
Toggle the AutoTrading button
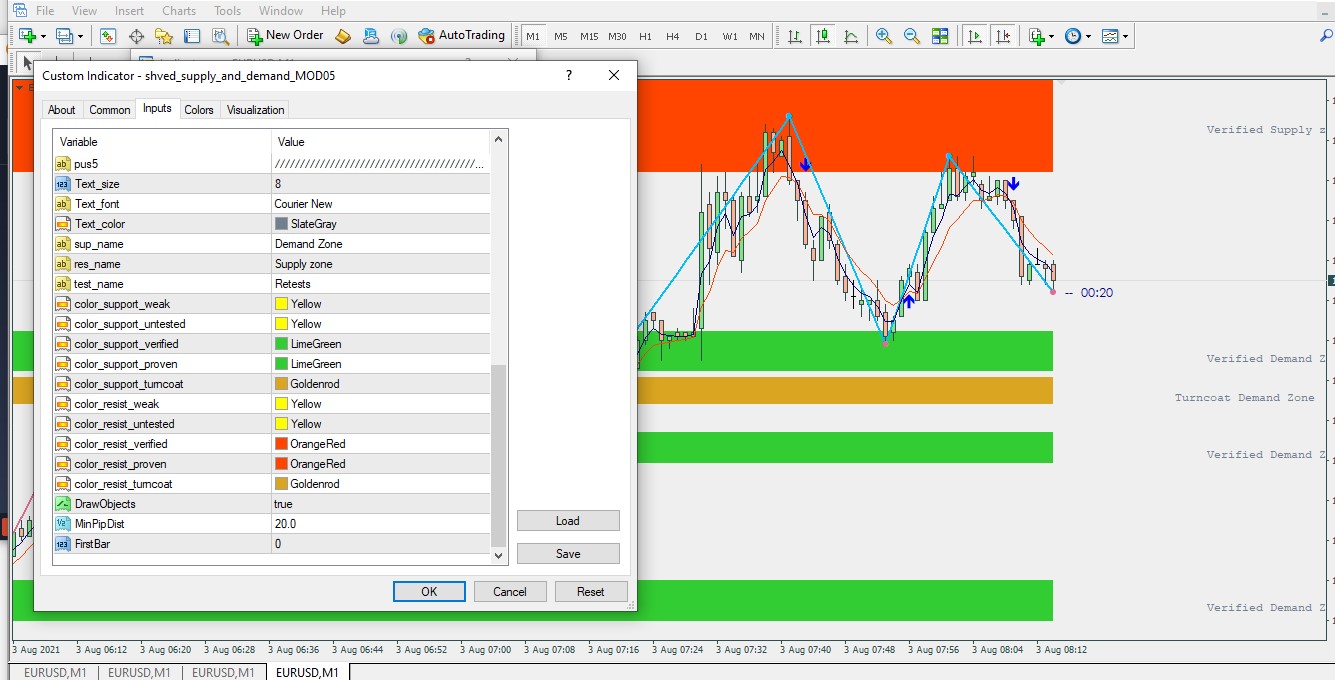pos(461,36)
